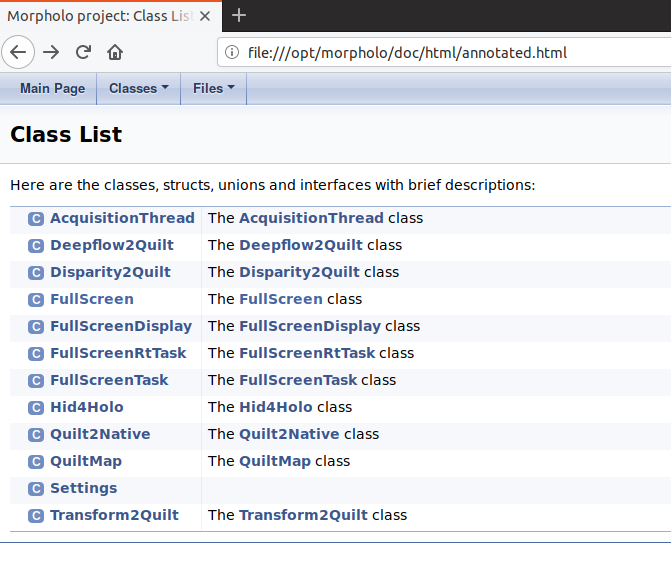Image resolution: width=671 pixels, height=573 pixels.
Task: Follow Quilt2Native link in the description column
Action: point(289,434)
